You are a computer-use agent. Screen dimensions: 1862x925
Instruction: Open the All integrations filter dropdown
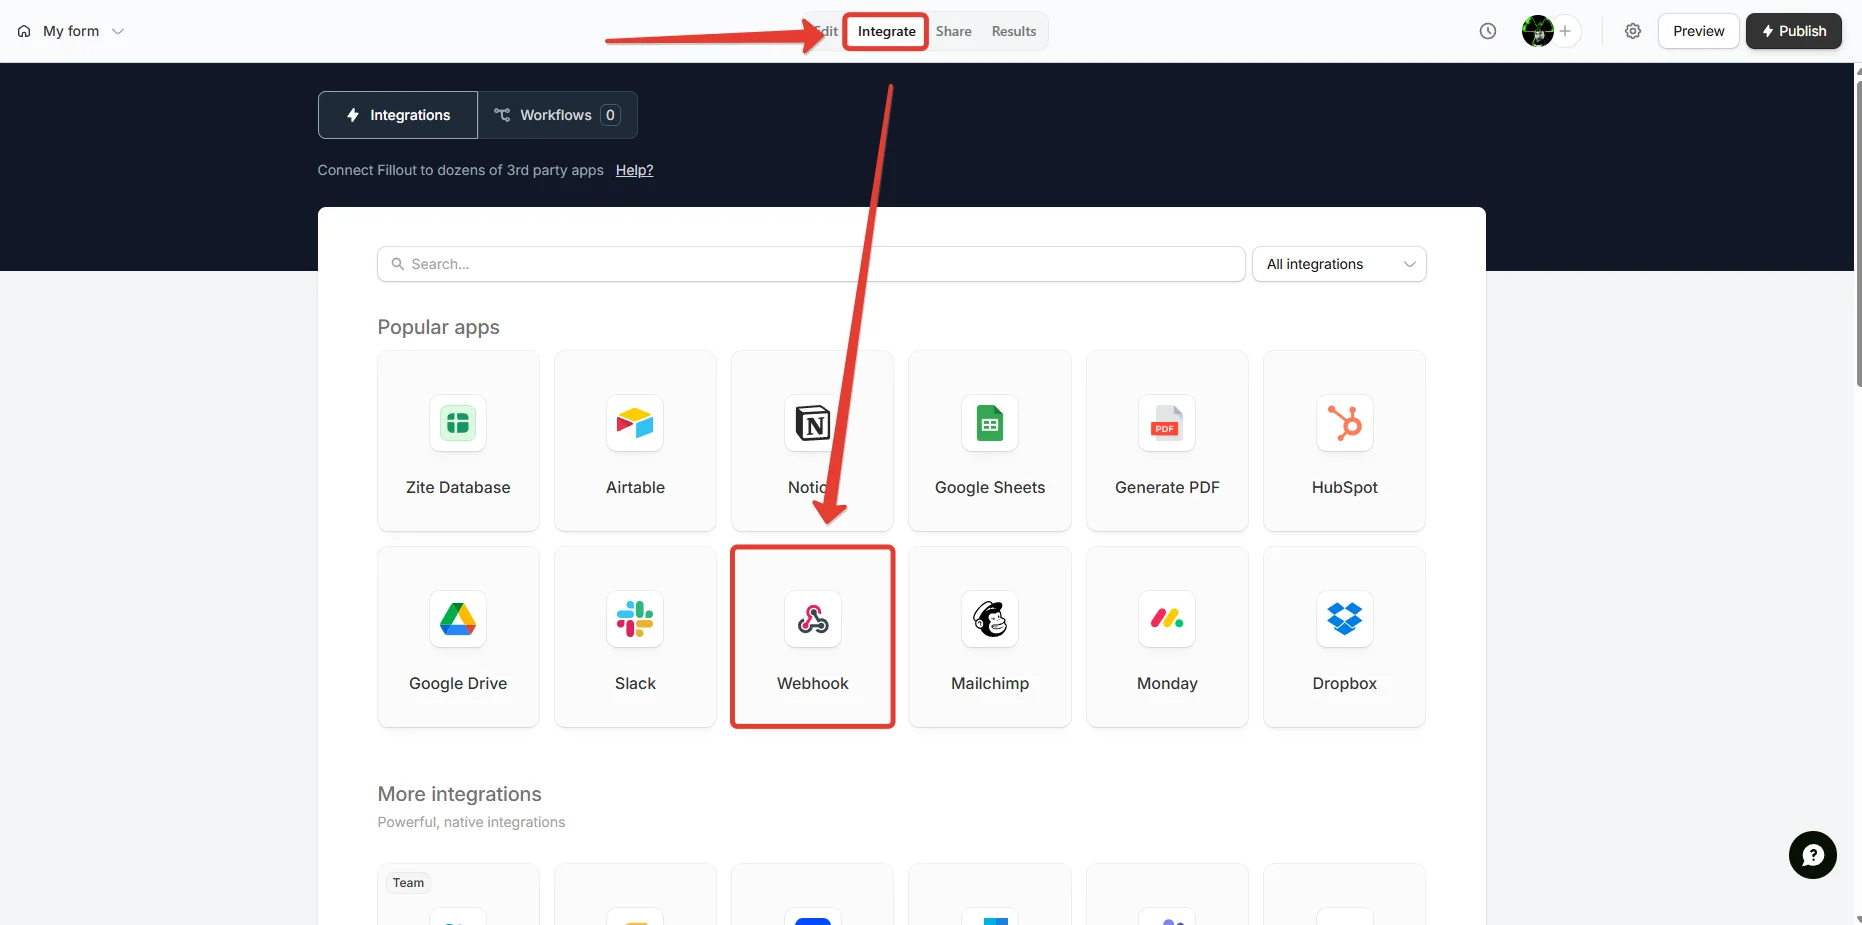click(x=1339, y=264)
